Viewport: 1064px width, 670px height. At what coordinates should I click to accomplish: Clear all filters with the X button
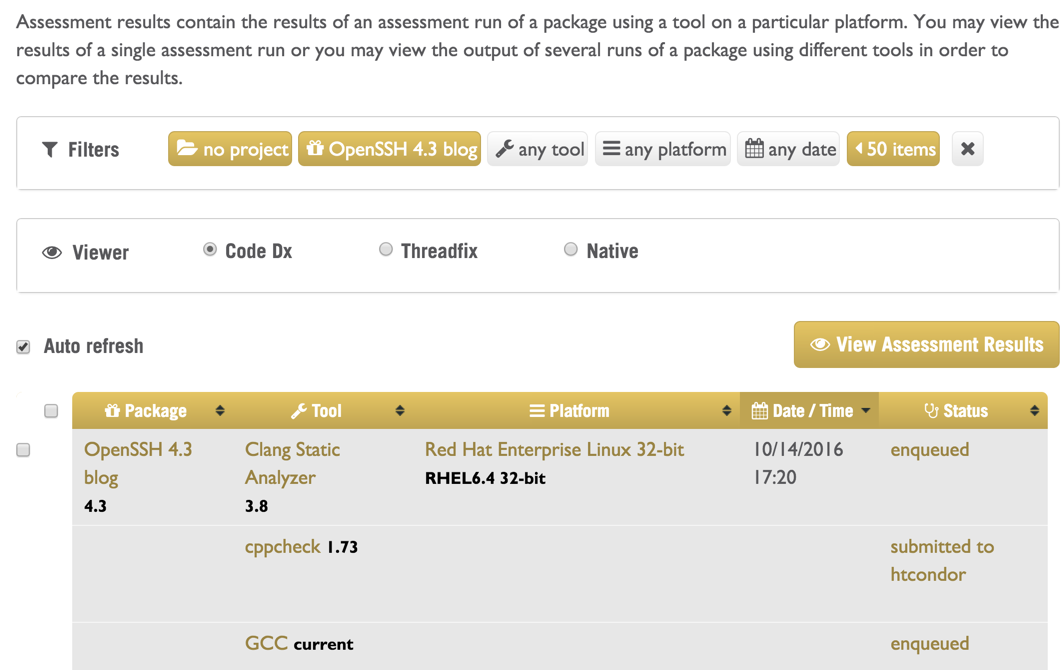coord(968,149)
